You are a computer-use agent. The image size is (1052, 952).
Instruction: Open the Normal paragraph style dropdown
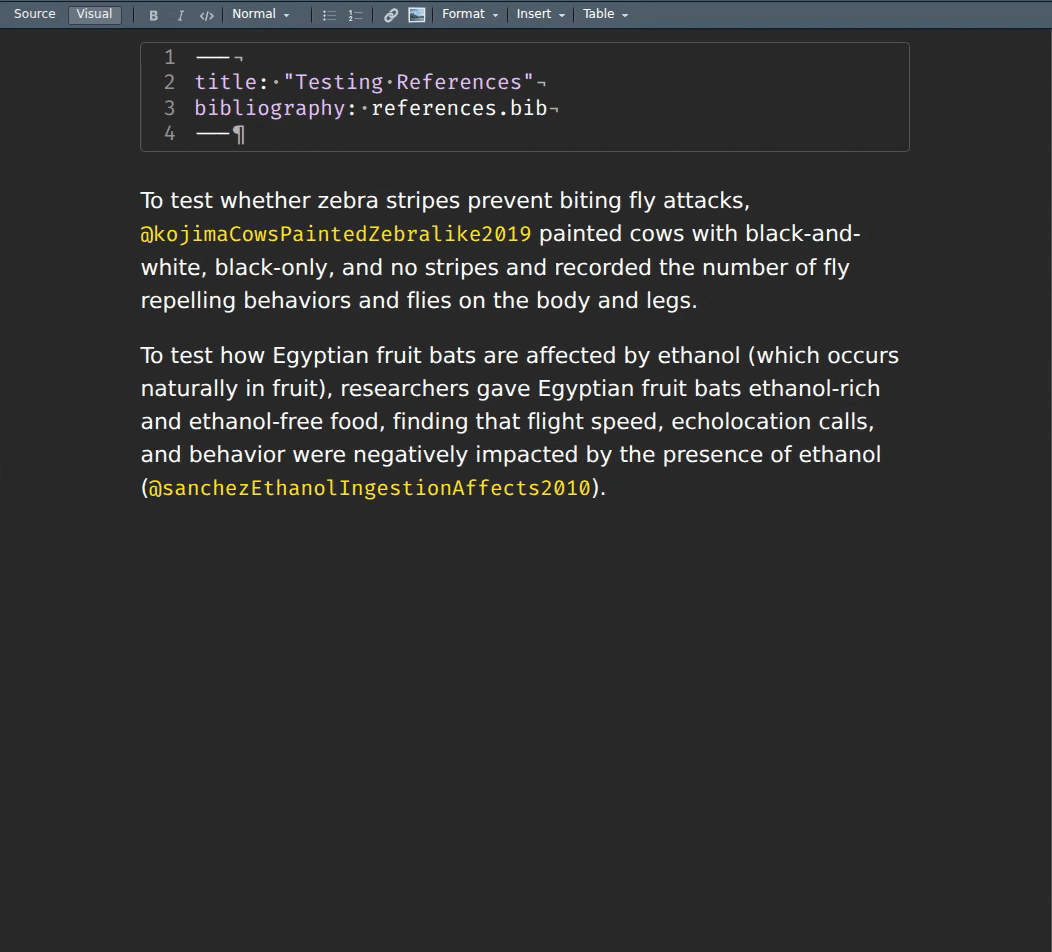pos(261,14)
